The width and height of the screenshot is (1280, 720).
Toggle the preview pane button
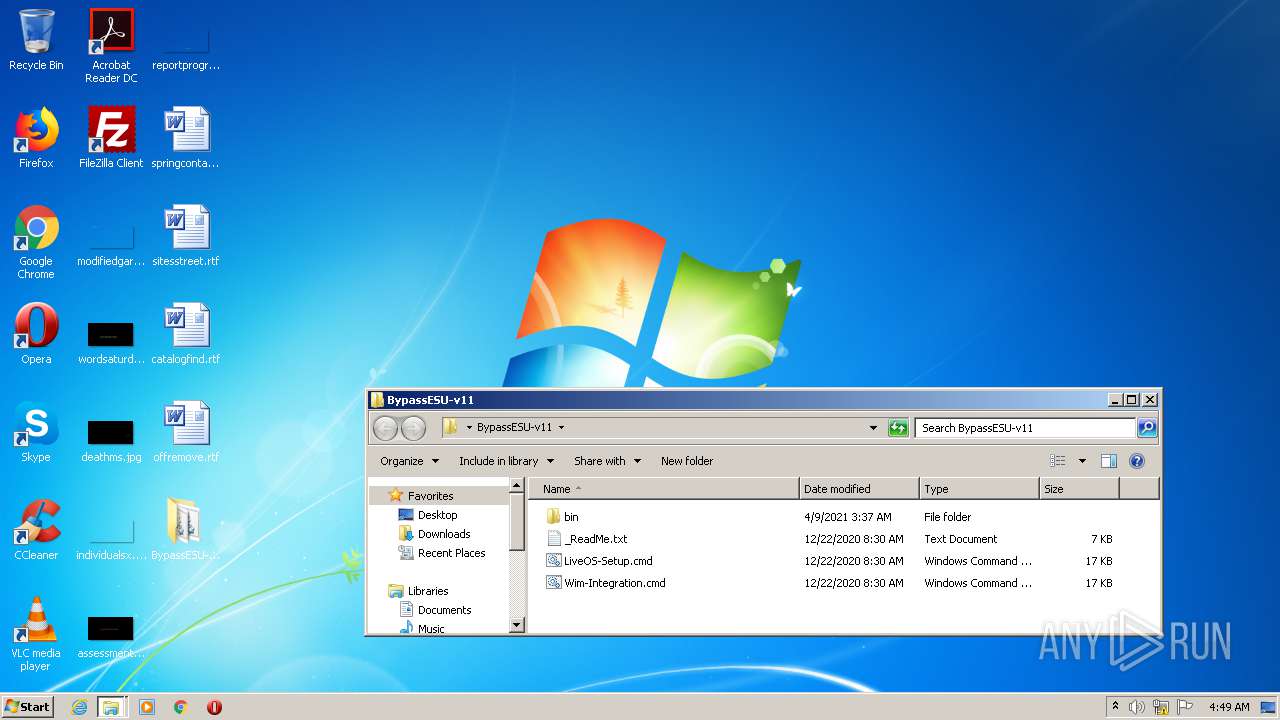click(1108, 461)
